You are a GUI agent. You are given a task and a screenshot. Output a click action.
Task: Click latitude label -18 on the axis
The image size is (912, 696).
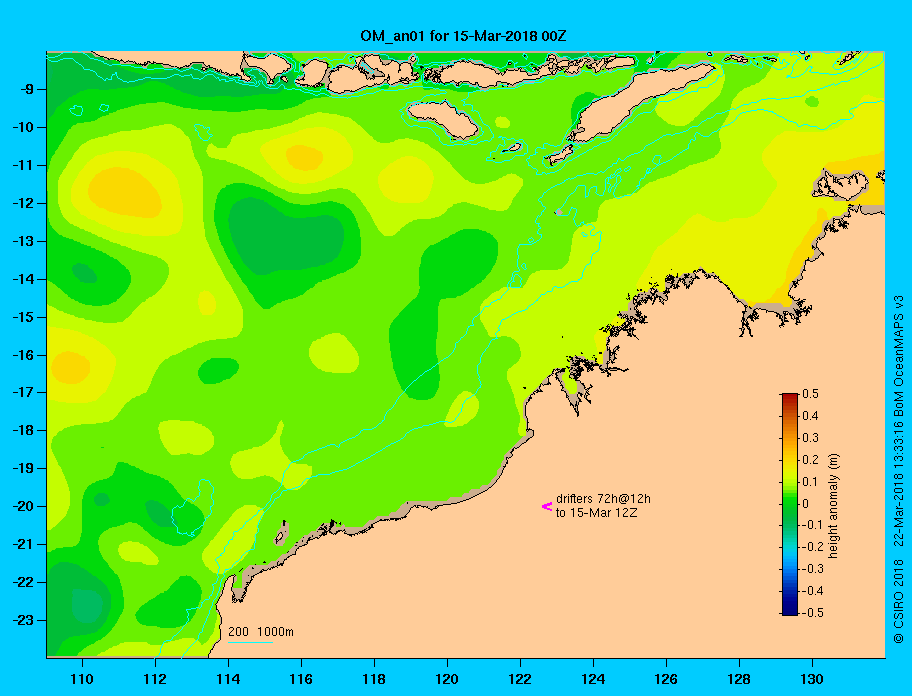(23, 430)
